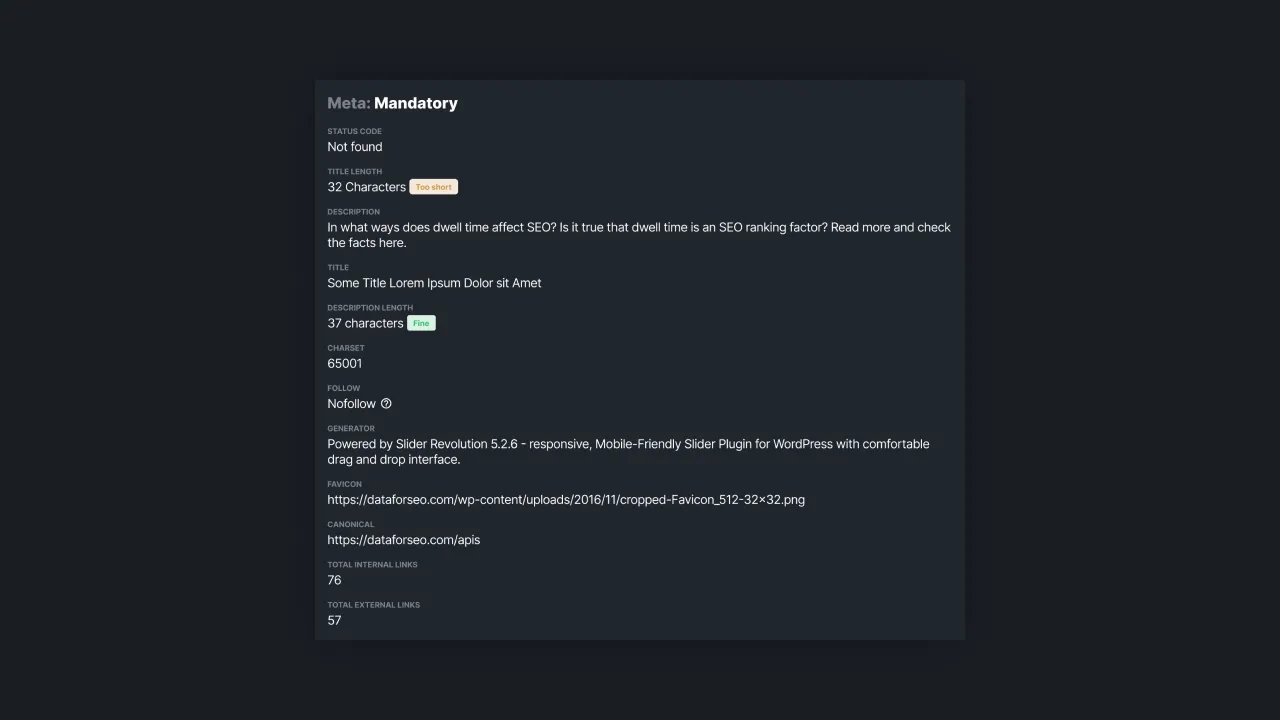Click the 'Some Title Lorem Ipsum' title text
1280x720 pixels.
tap(434, 283)
